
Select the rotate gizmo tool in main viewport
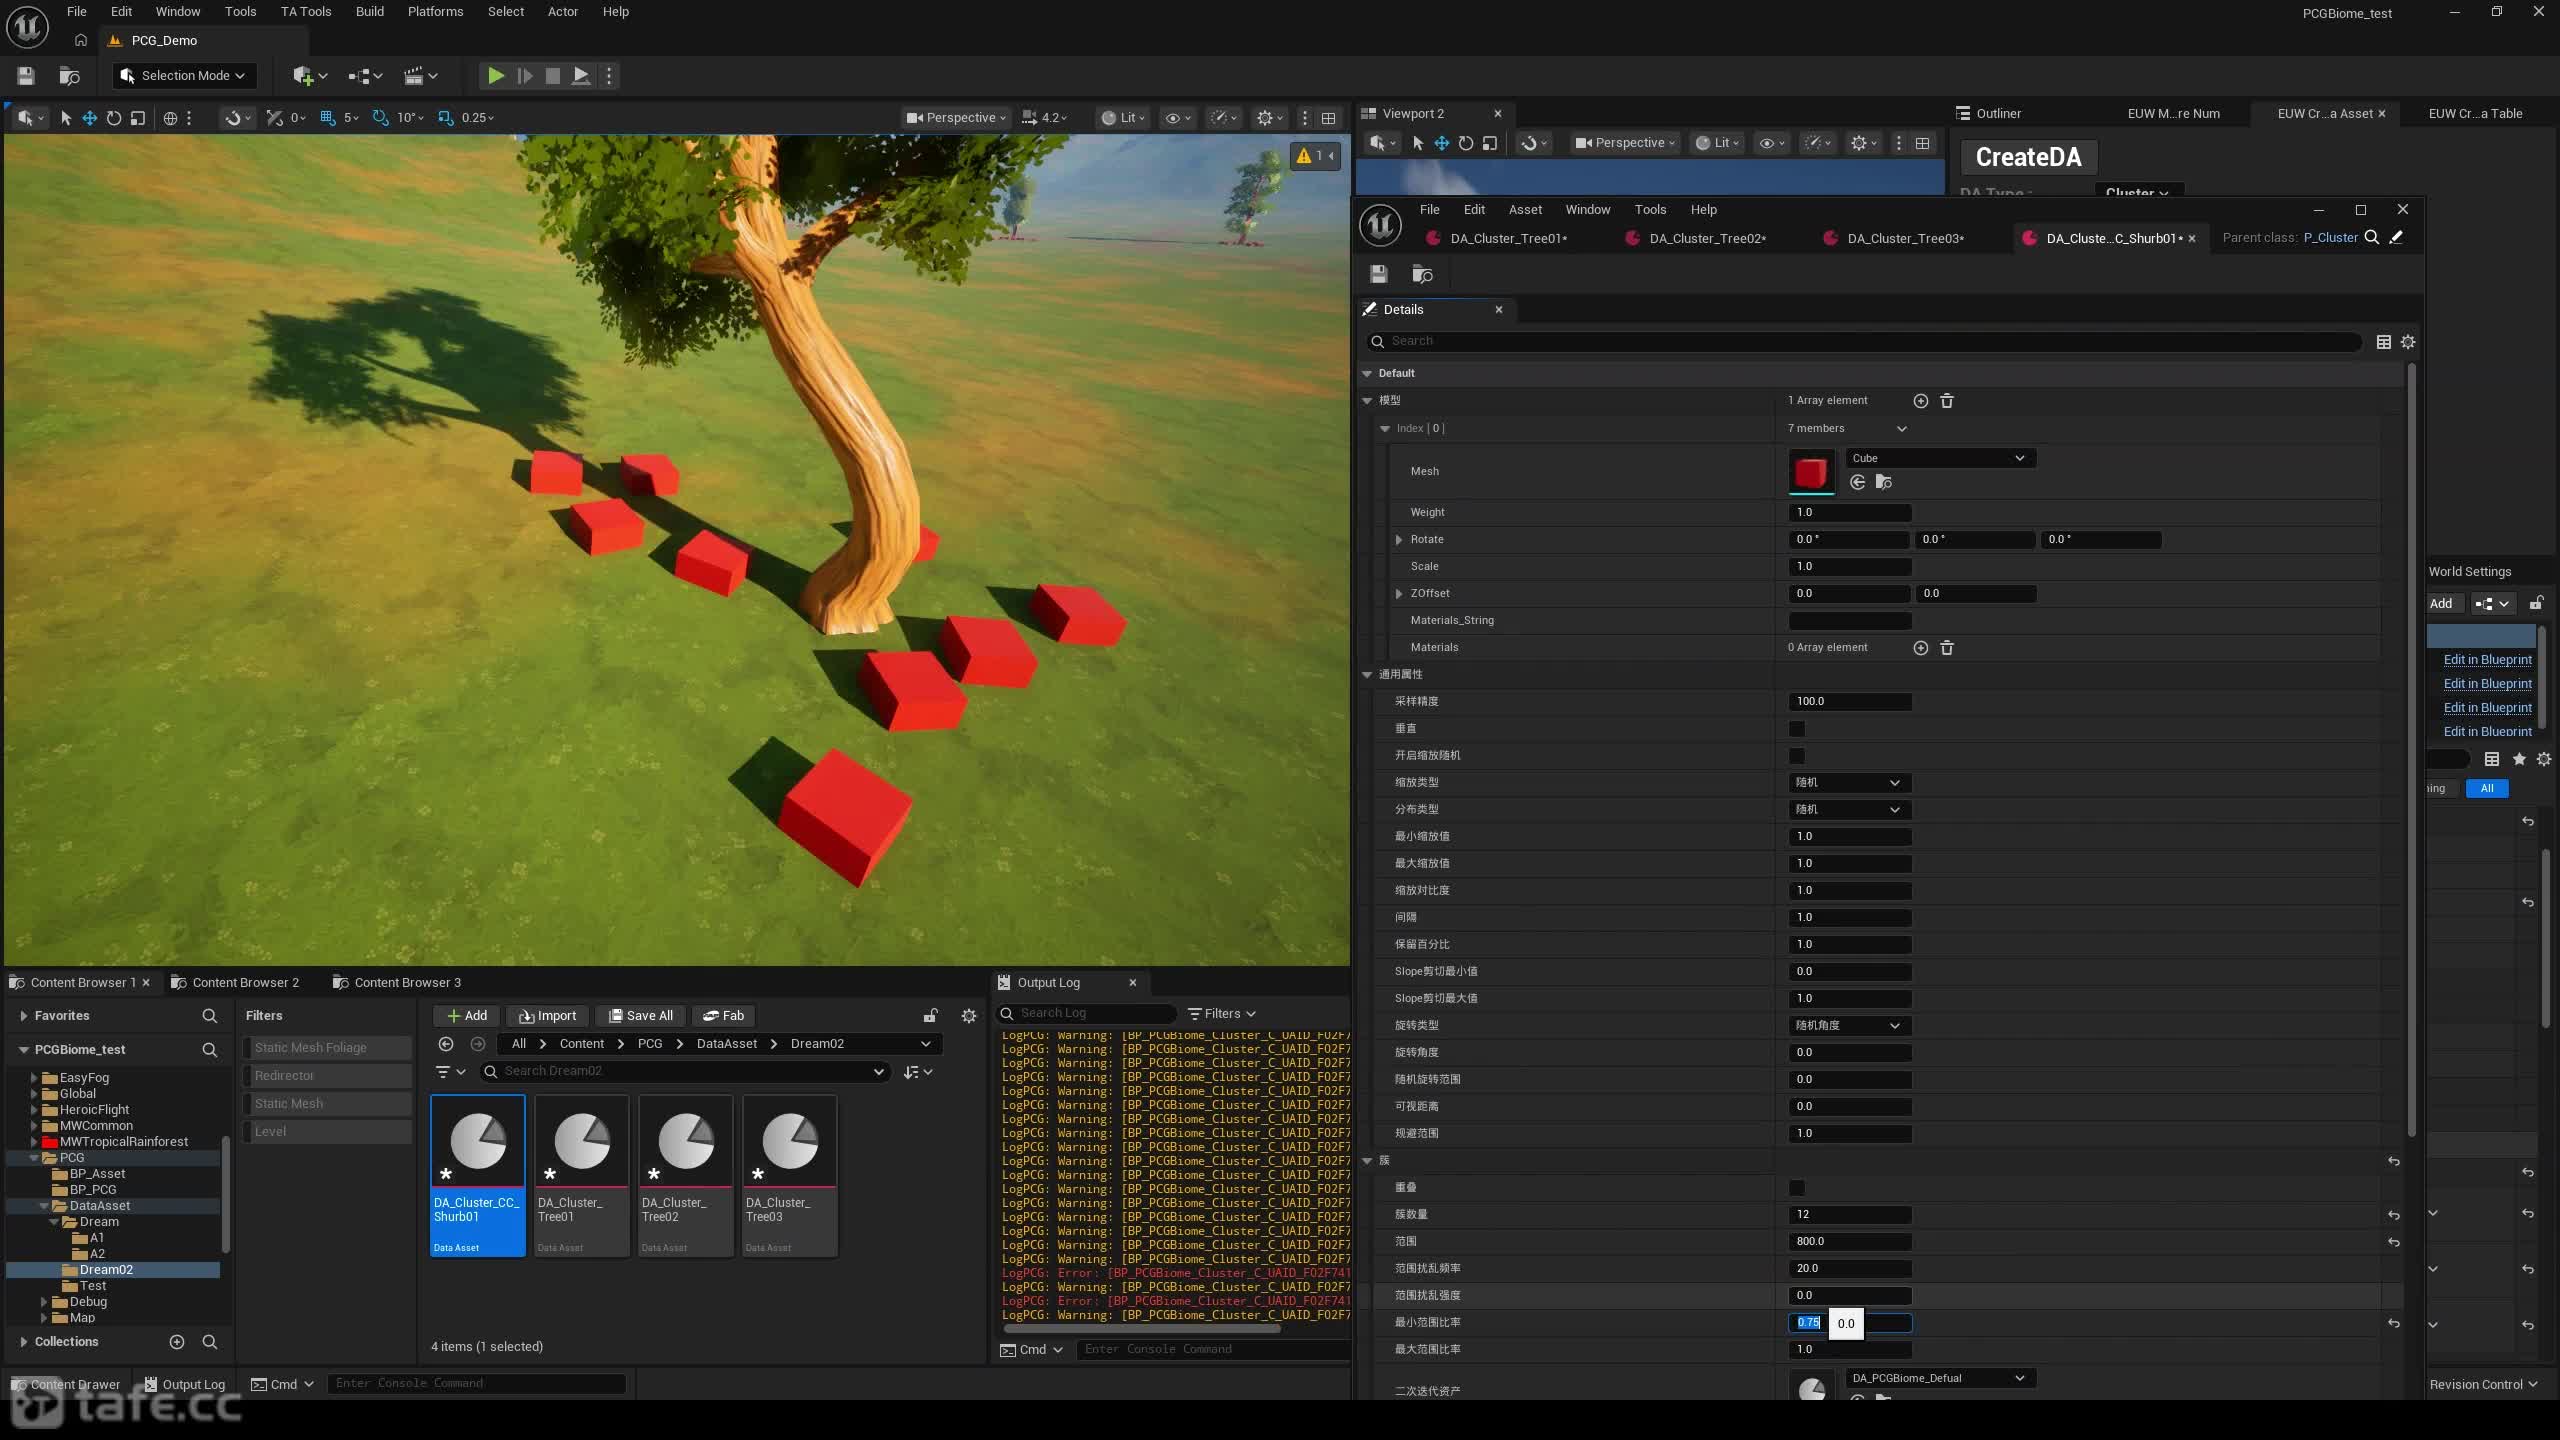point(114,118)
